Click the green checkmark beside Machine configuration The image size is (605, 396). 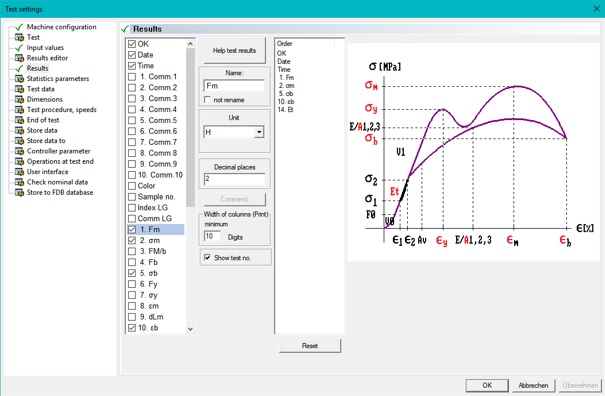19,27
